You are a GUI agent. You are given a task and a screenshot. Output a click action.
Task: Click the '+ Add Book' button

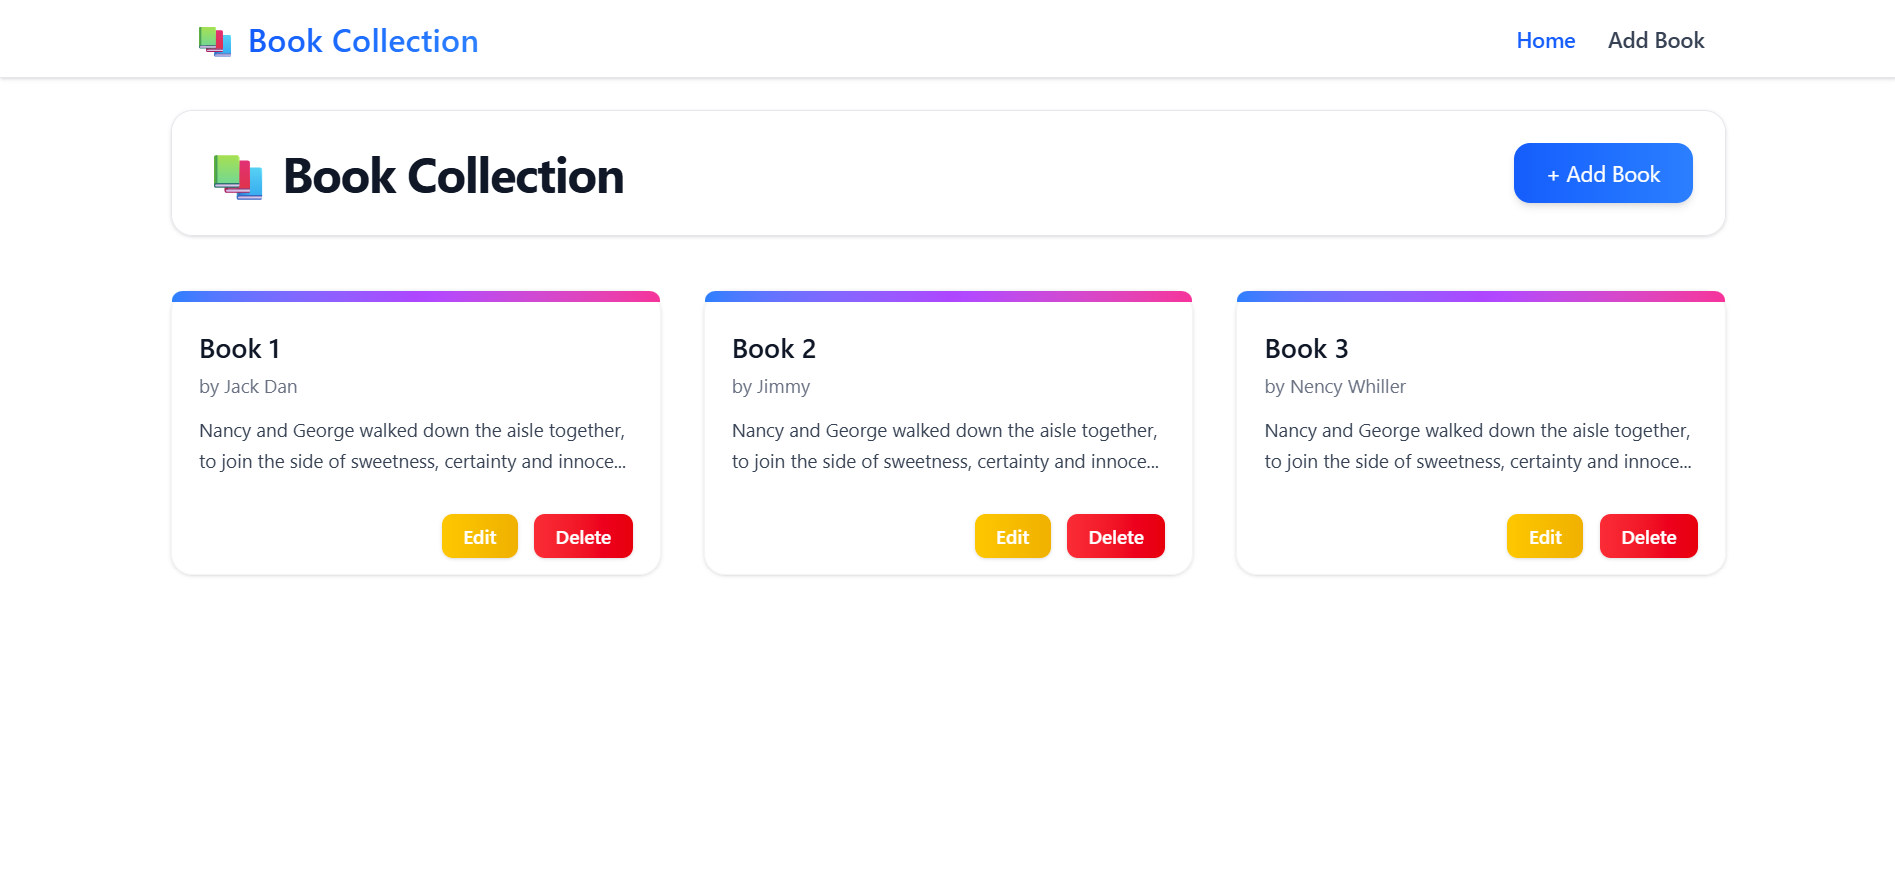coord(1602,173)
